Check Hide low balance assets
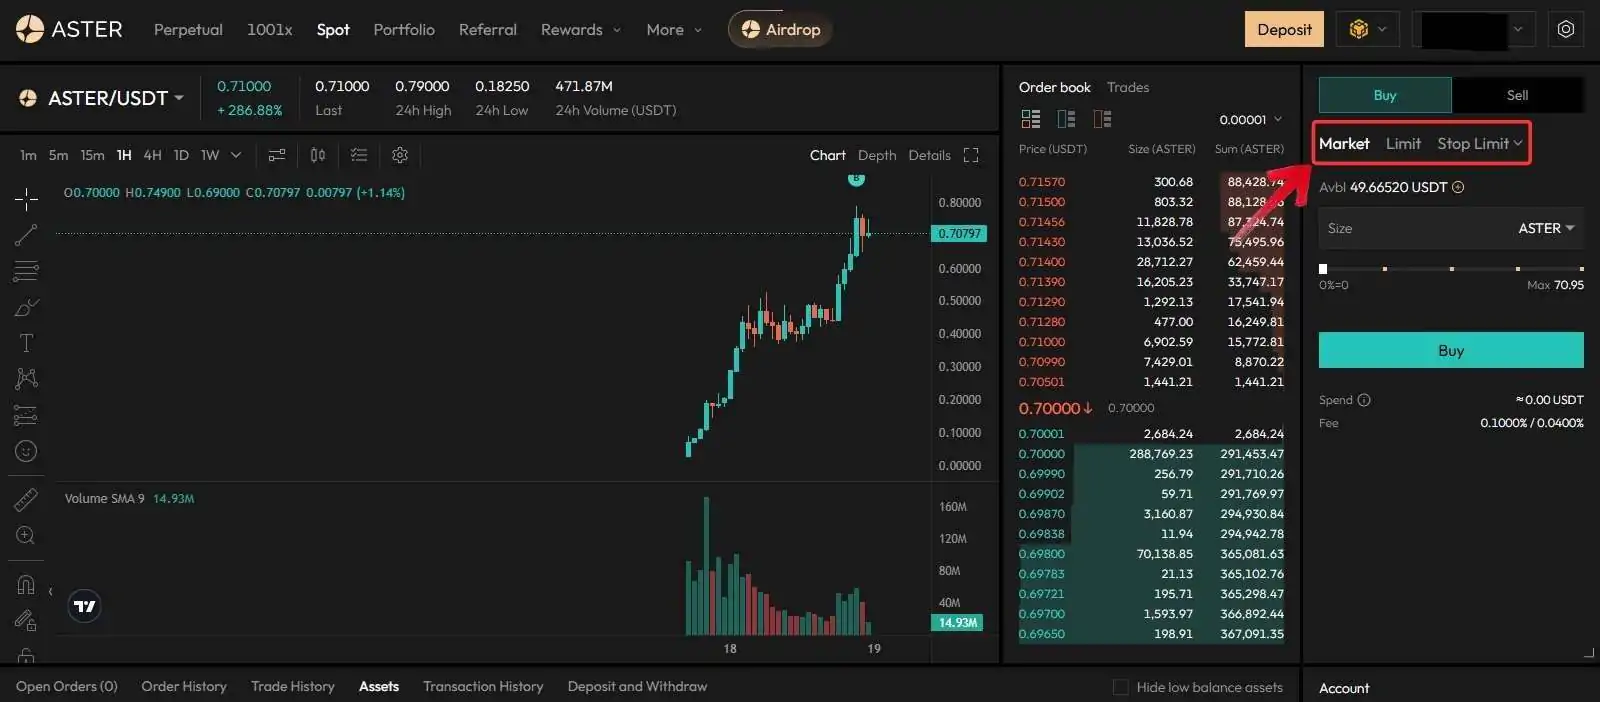 coord(1121,687)
